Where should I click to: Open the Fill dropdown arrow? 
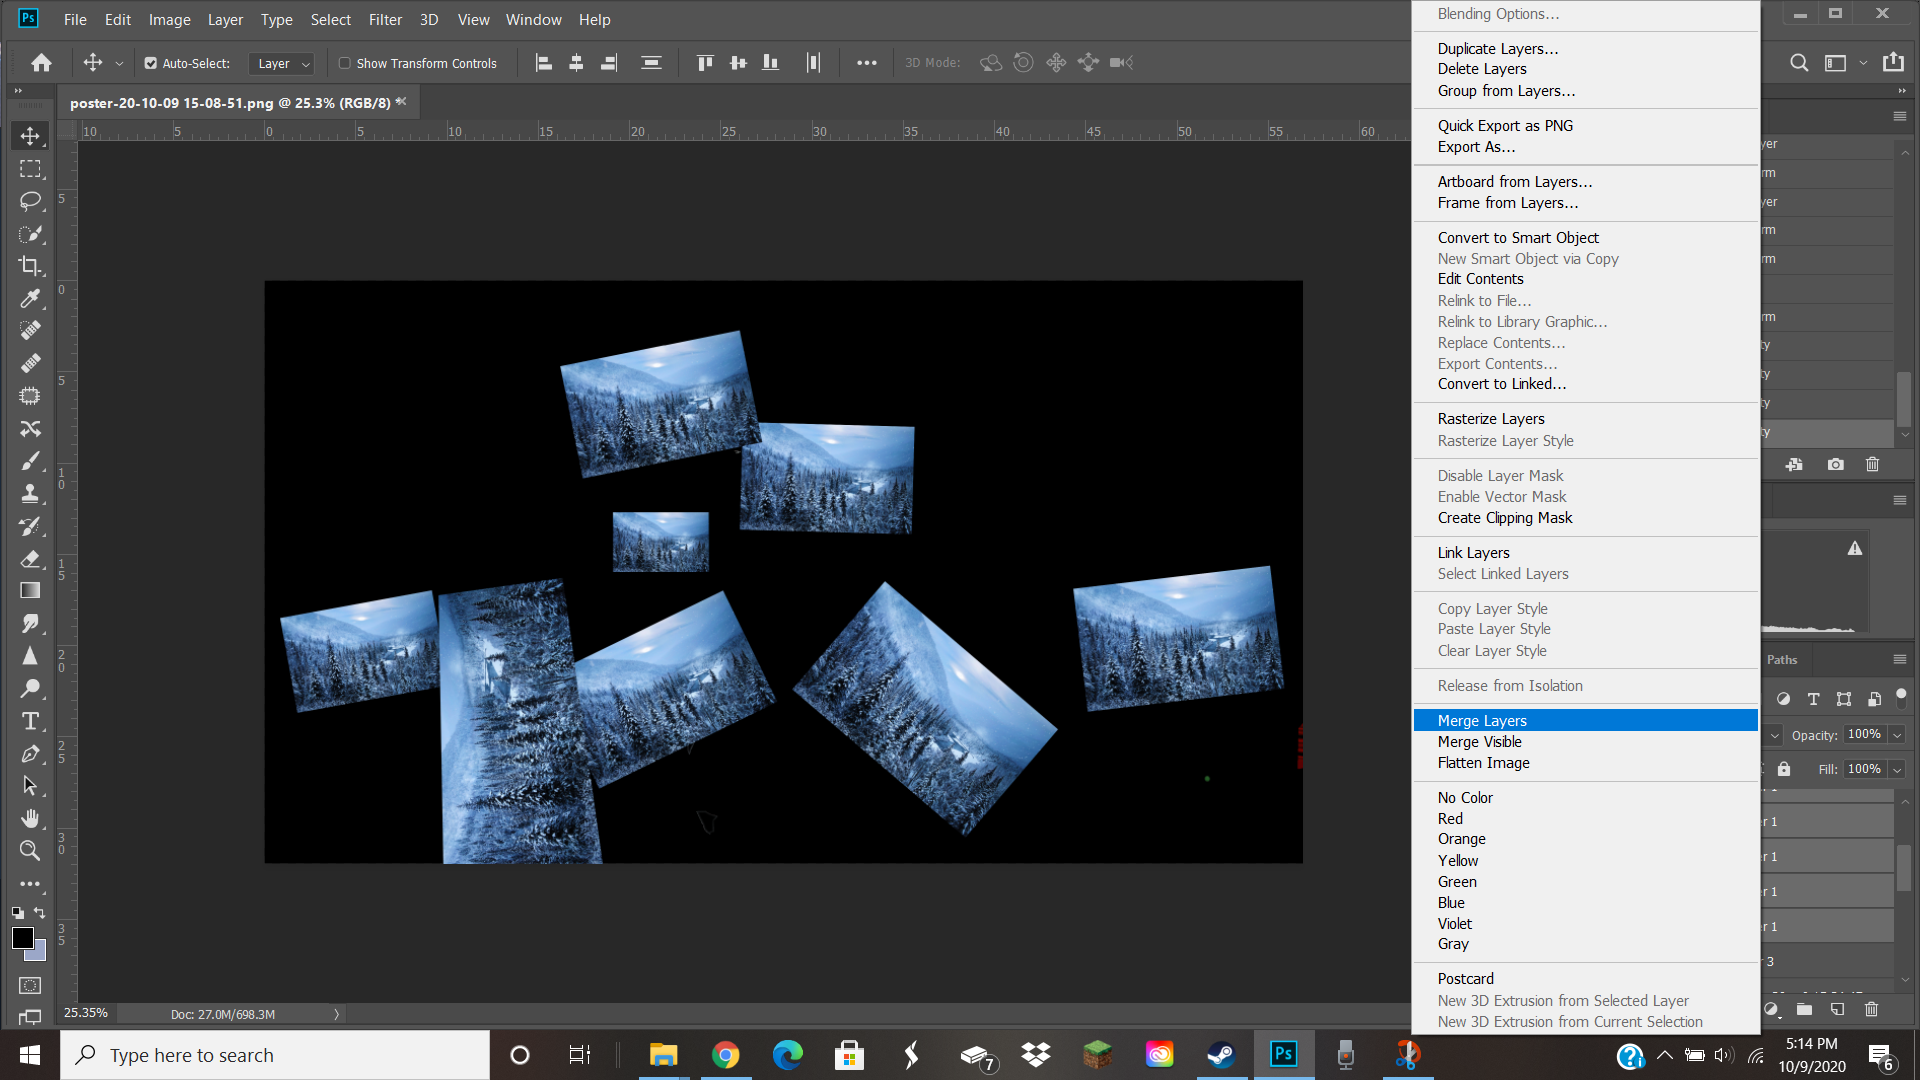click(x=1897, y=770)
